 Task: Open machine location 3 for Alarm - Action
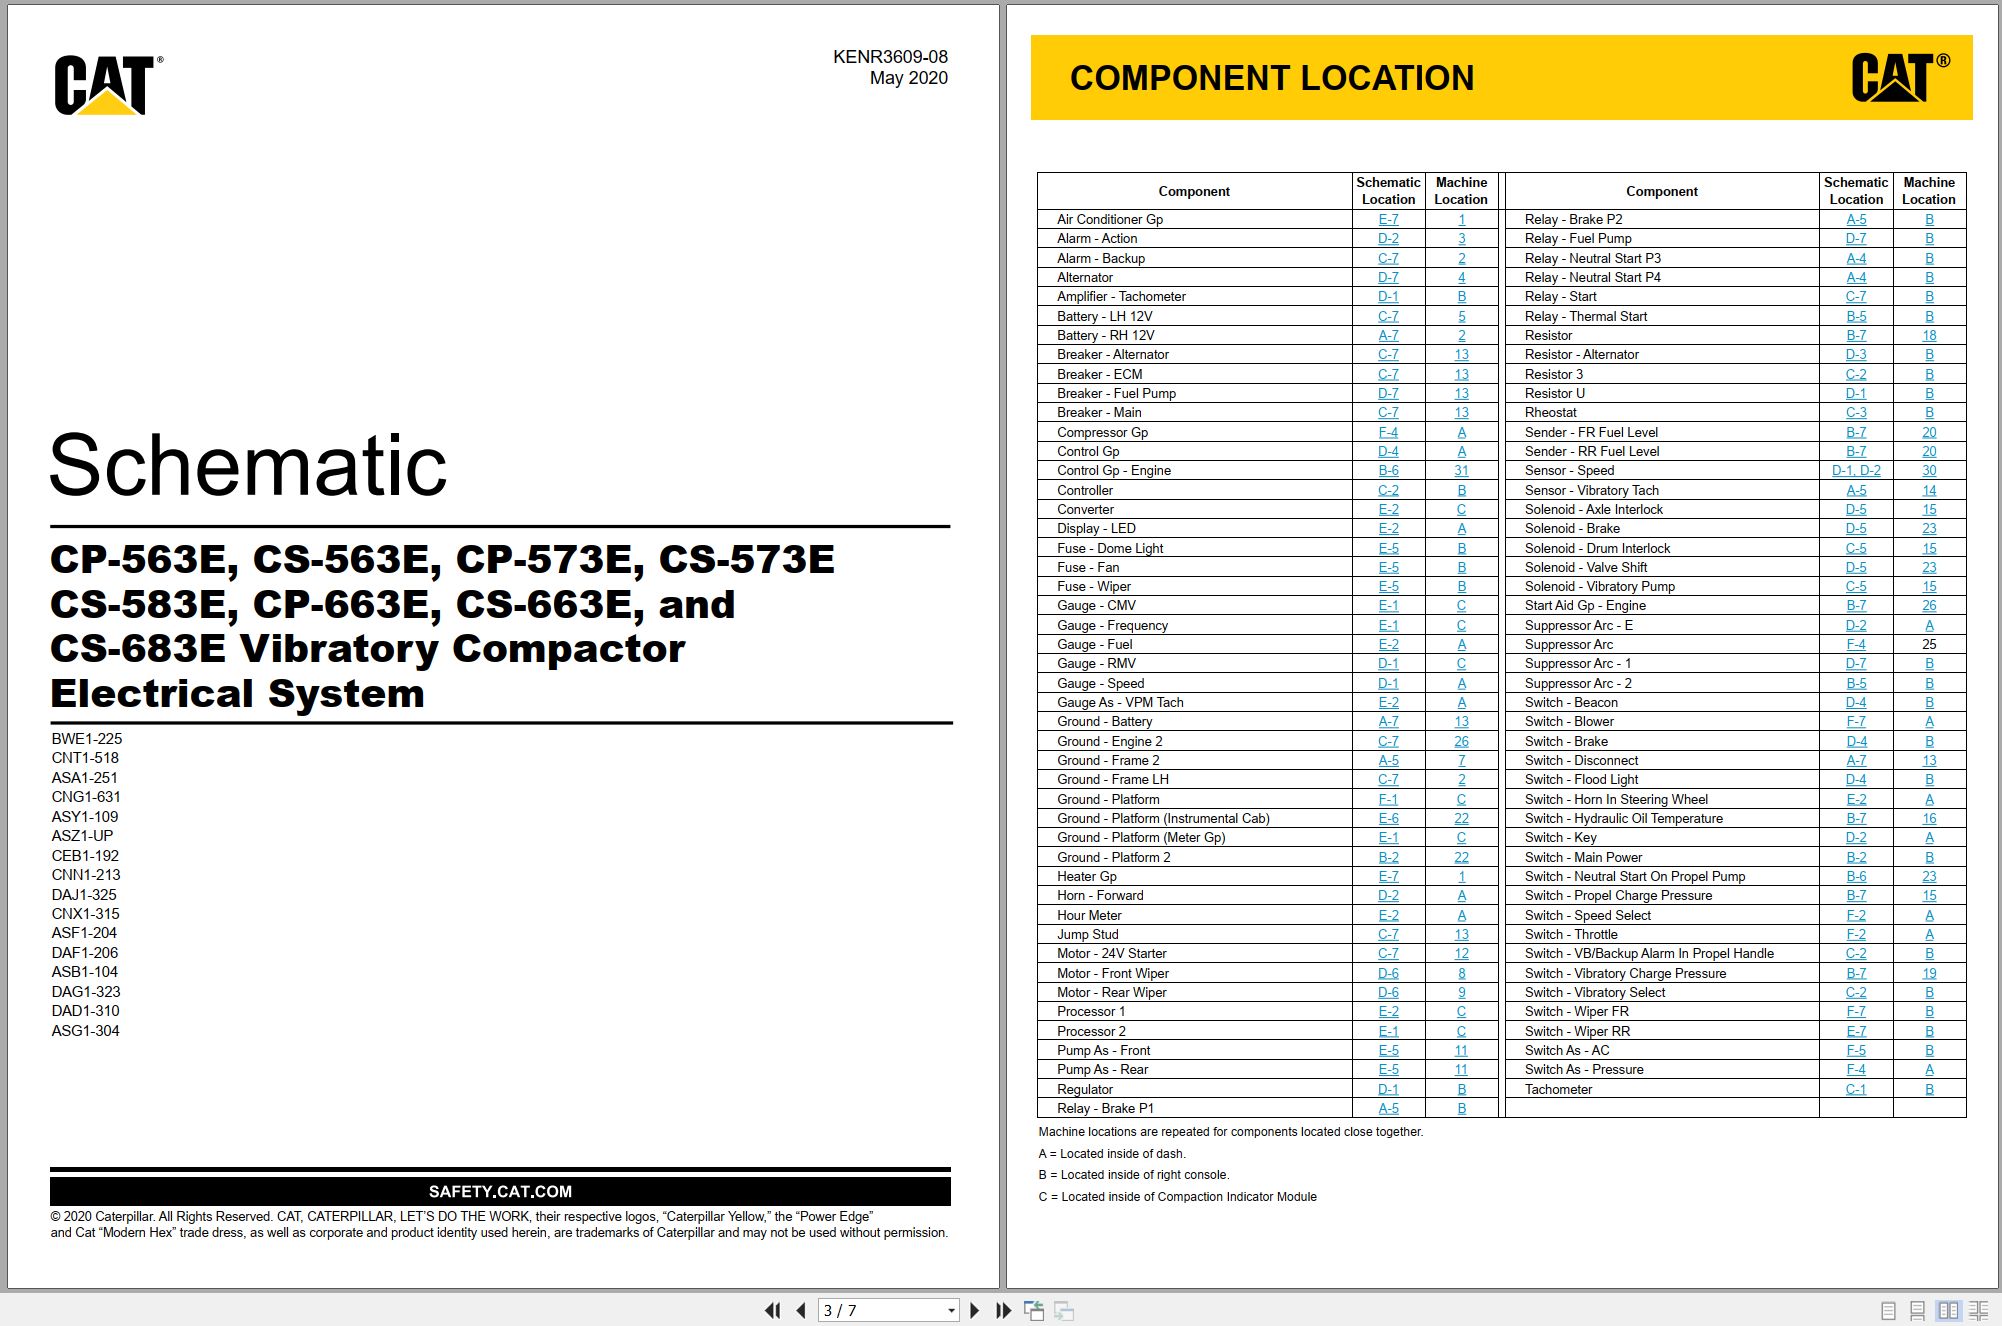[x=1461, y=238]
